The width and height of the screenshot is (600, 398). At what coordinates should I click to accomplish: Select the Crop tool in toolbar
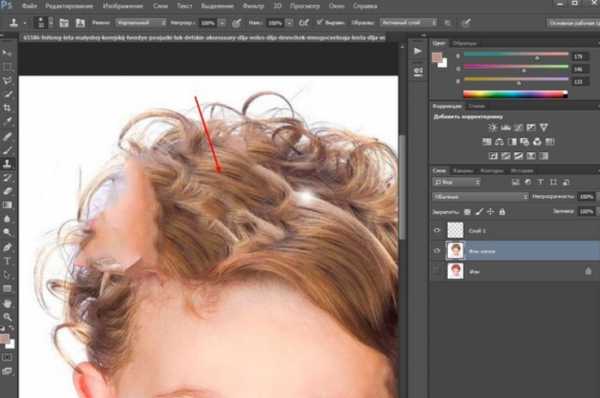click(7, 108)
